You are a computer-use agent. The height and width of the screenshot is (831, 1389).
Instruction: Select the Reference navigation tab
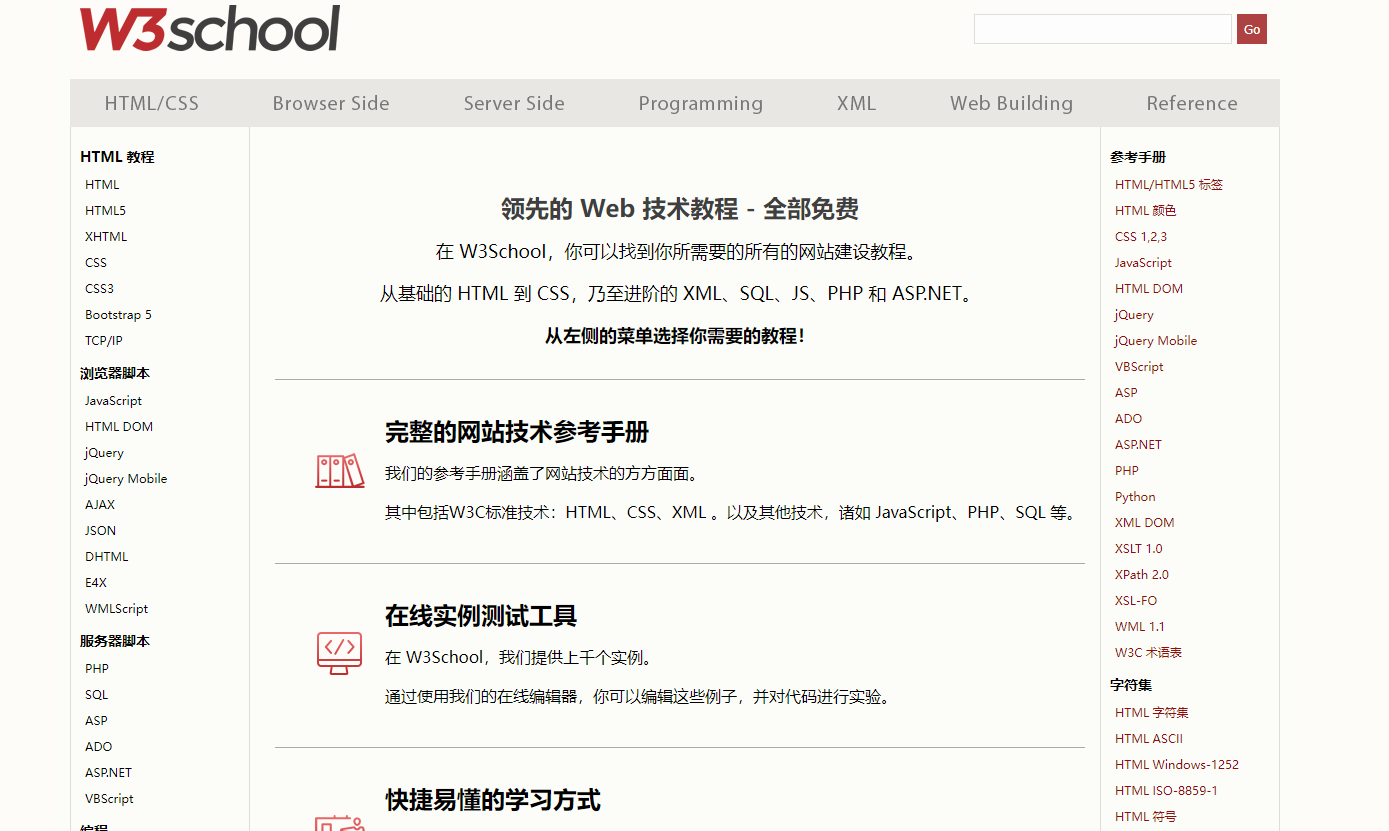(x=1191, y=103)
